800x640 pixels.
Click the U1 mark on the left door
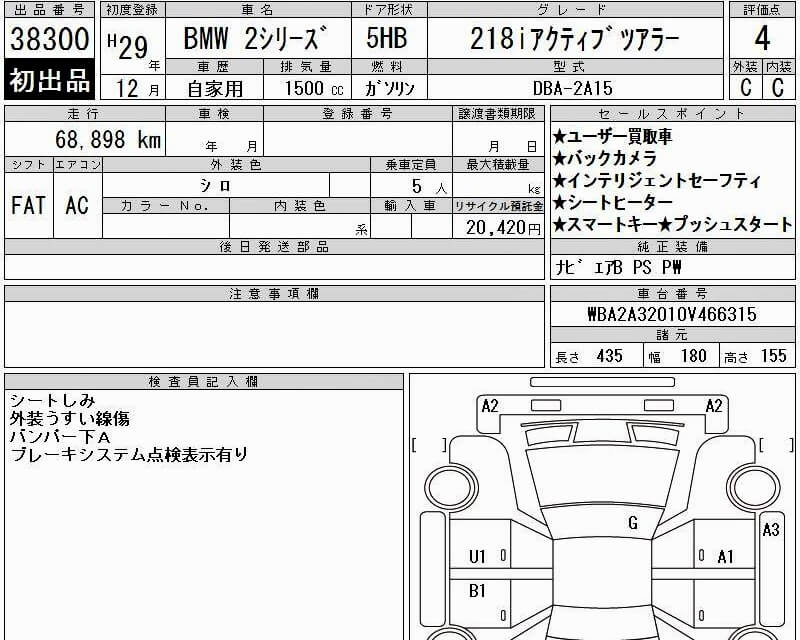point(477,556)
